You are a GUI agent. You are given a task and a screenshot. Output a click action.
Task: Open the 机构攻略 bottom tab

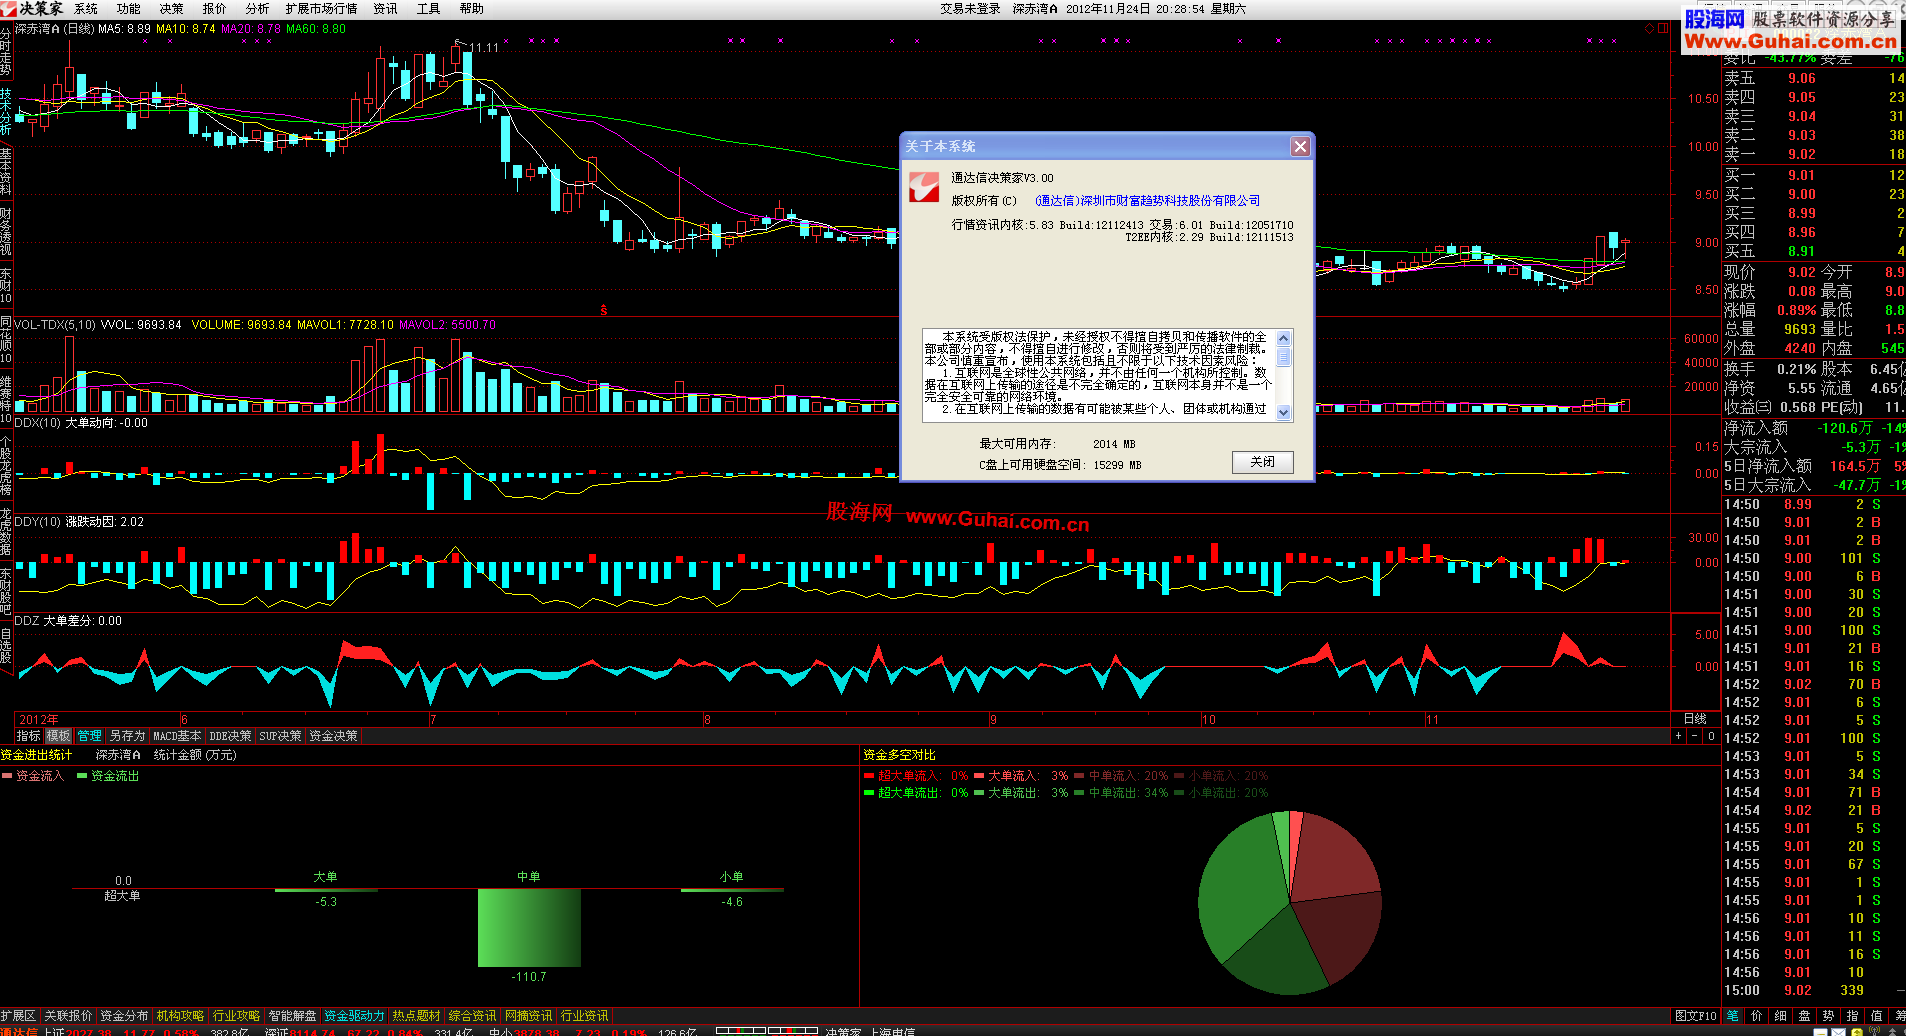click(x=180, y=1016)
